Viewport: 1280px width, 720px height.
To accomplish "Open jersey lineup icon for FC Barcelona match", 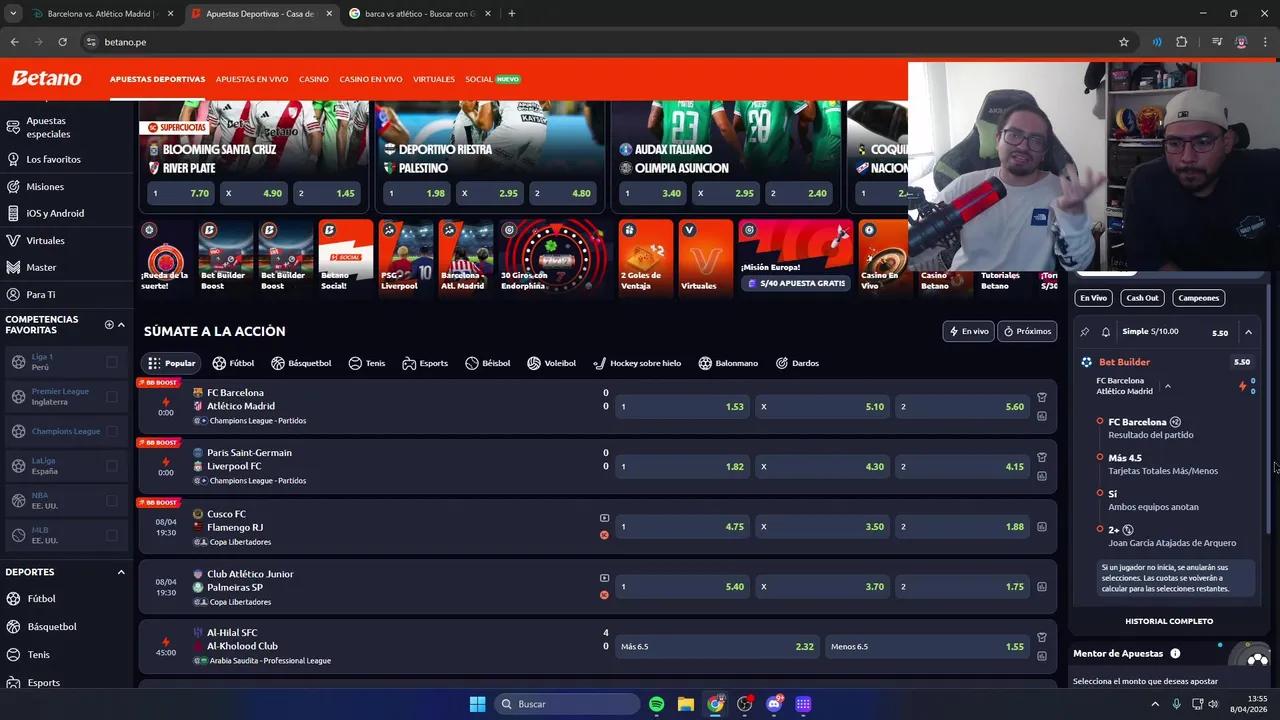I will tap(1041, 397).
